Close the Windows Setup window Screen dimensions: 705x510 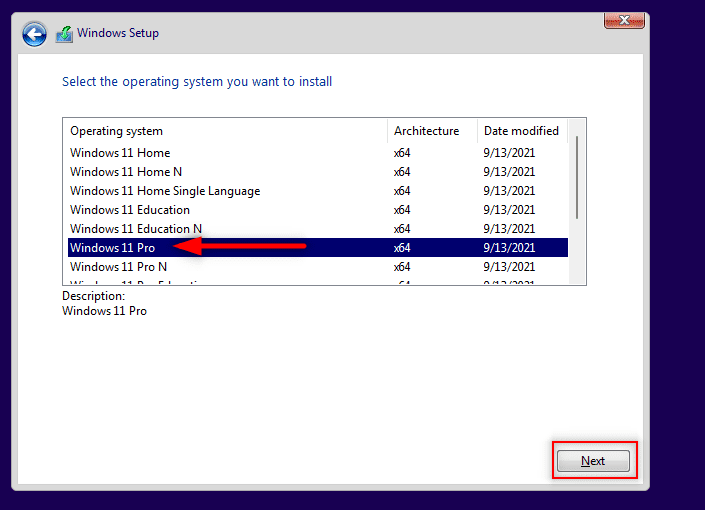(624, 20)
